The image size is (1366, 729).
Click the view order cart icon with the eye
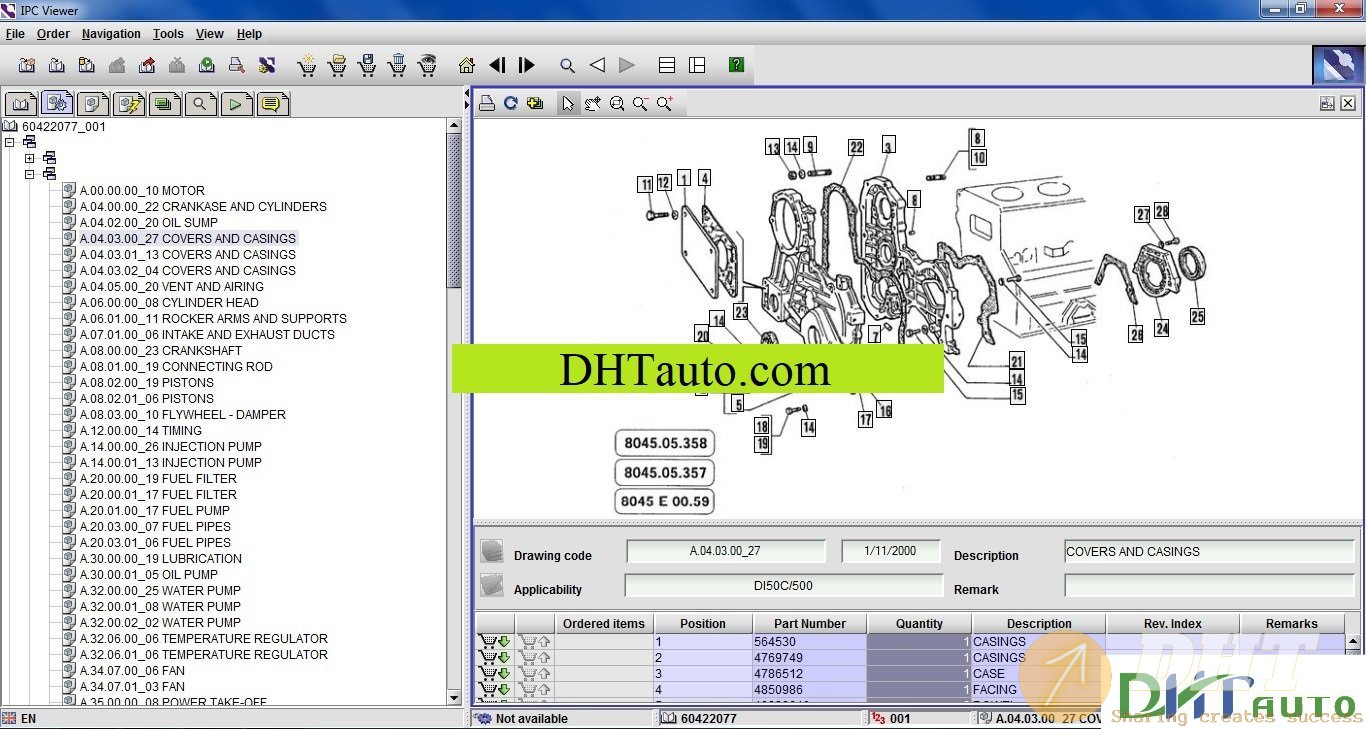point(427,66)
